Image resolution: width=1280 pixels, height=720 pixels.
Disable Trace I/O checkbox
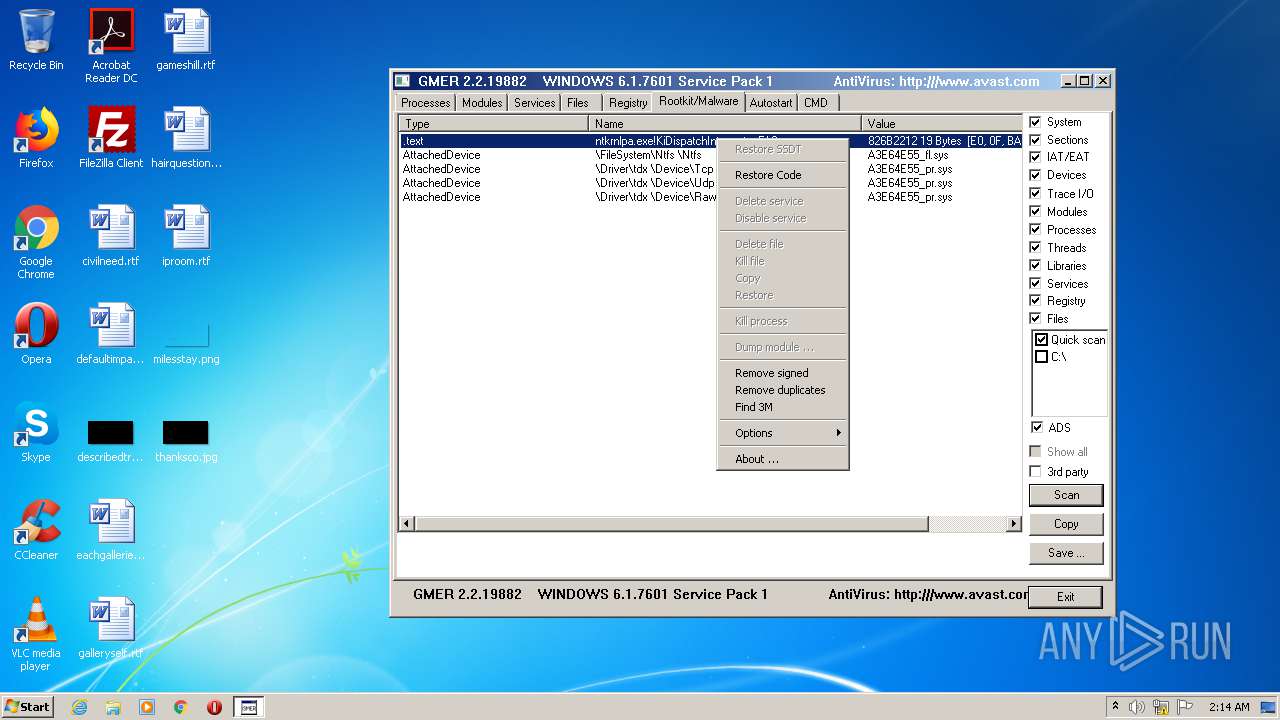pos(1036,194)
